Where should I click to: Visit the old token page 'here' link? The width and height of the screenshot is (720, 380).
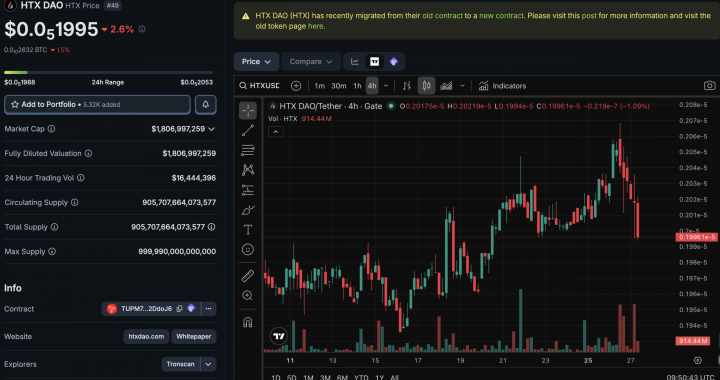315,26
